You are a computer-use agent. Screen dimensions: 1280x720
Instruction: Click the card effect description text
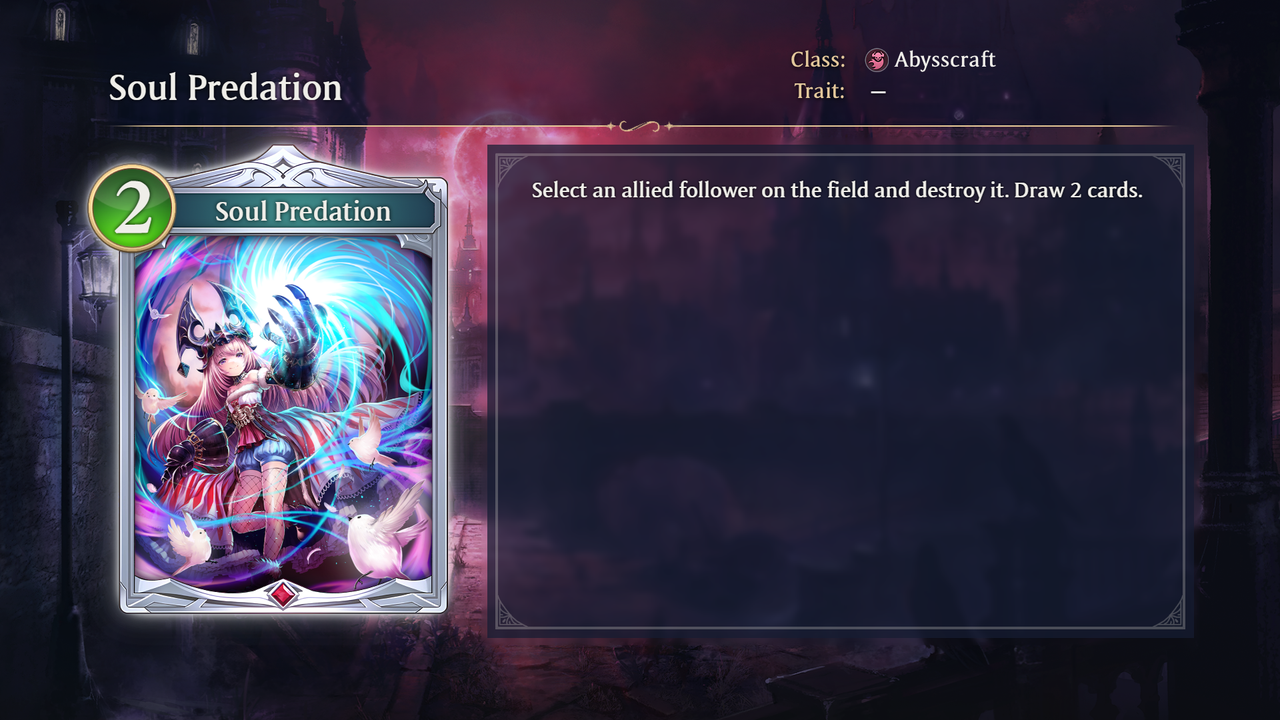[837, 190]
